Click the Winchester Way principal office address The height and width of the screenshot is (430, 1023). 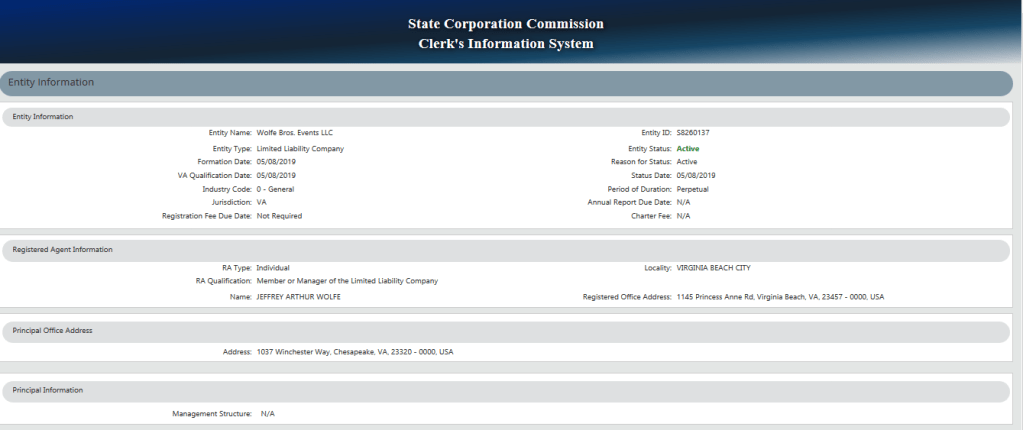(x=355, y=352)
